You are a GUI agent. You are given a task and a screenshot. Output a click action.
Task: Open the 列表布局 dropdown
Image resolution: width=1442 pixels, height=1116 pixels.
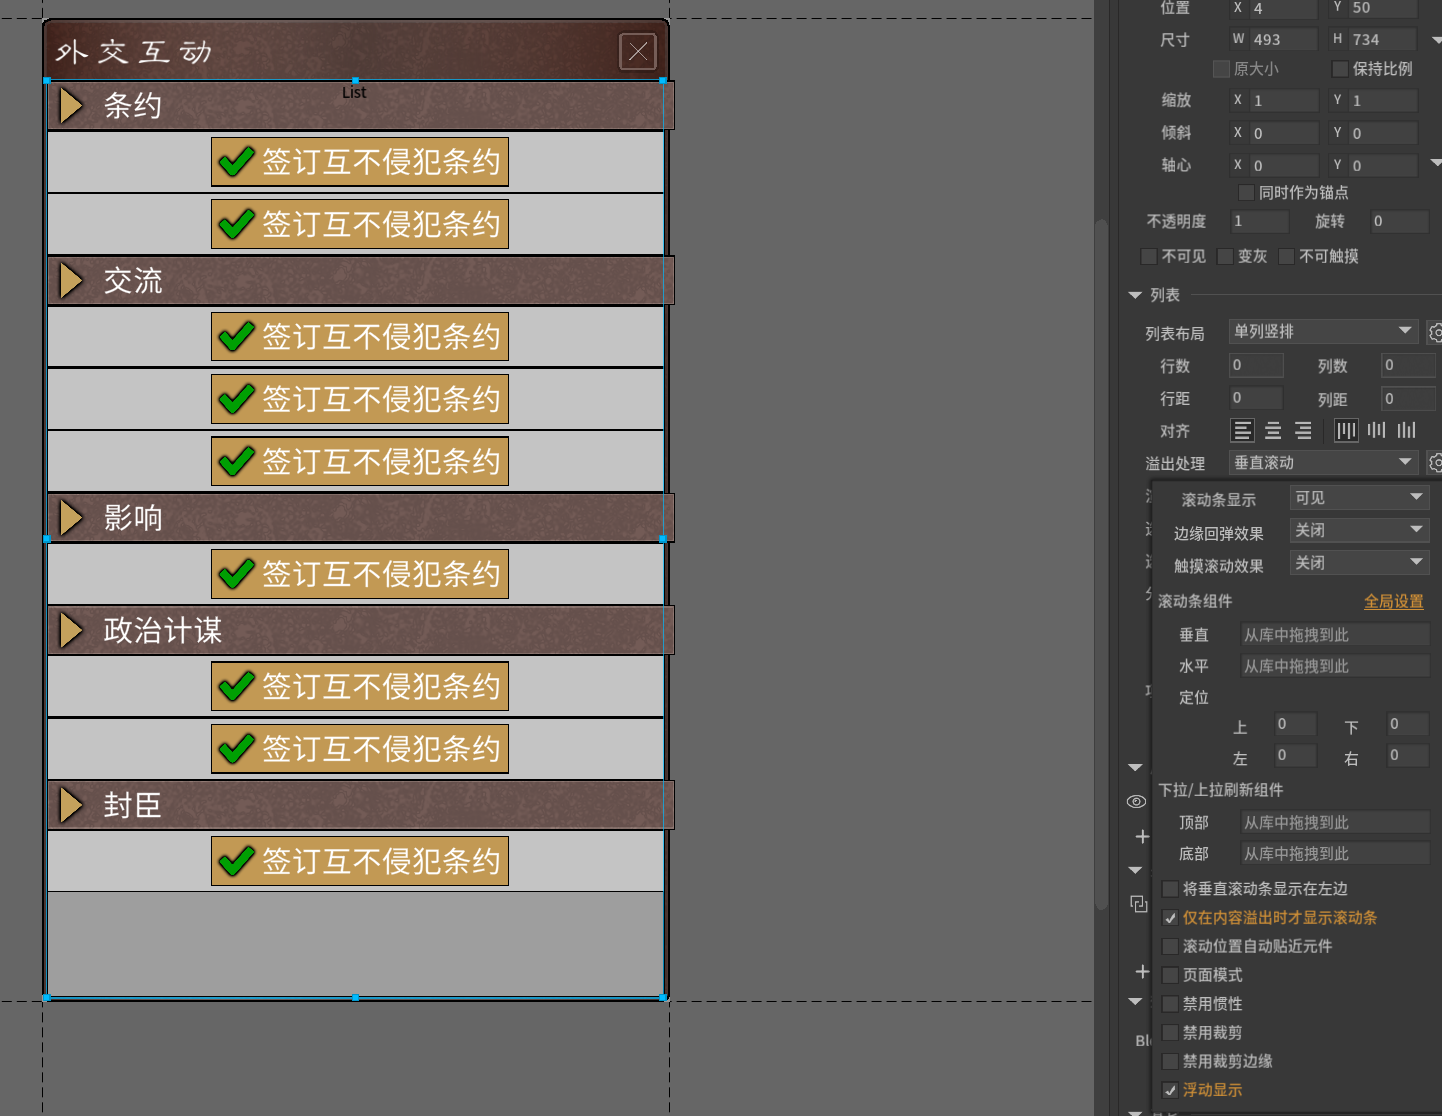(1322, 331)
